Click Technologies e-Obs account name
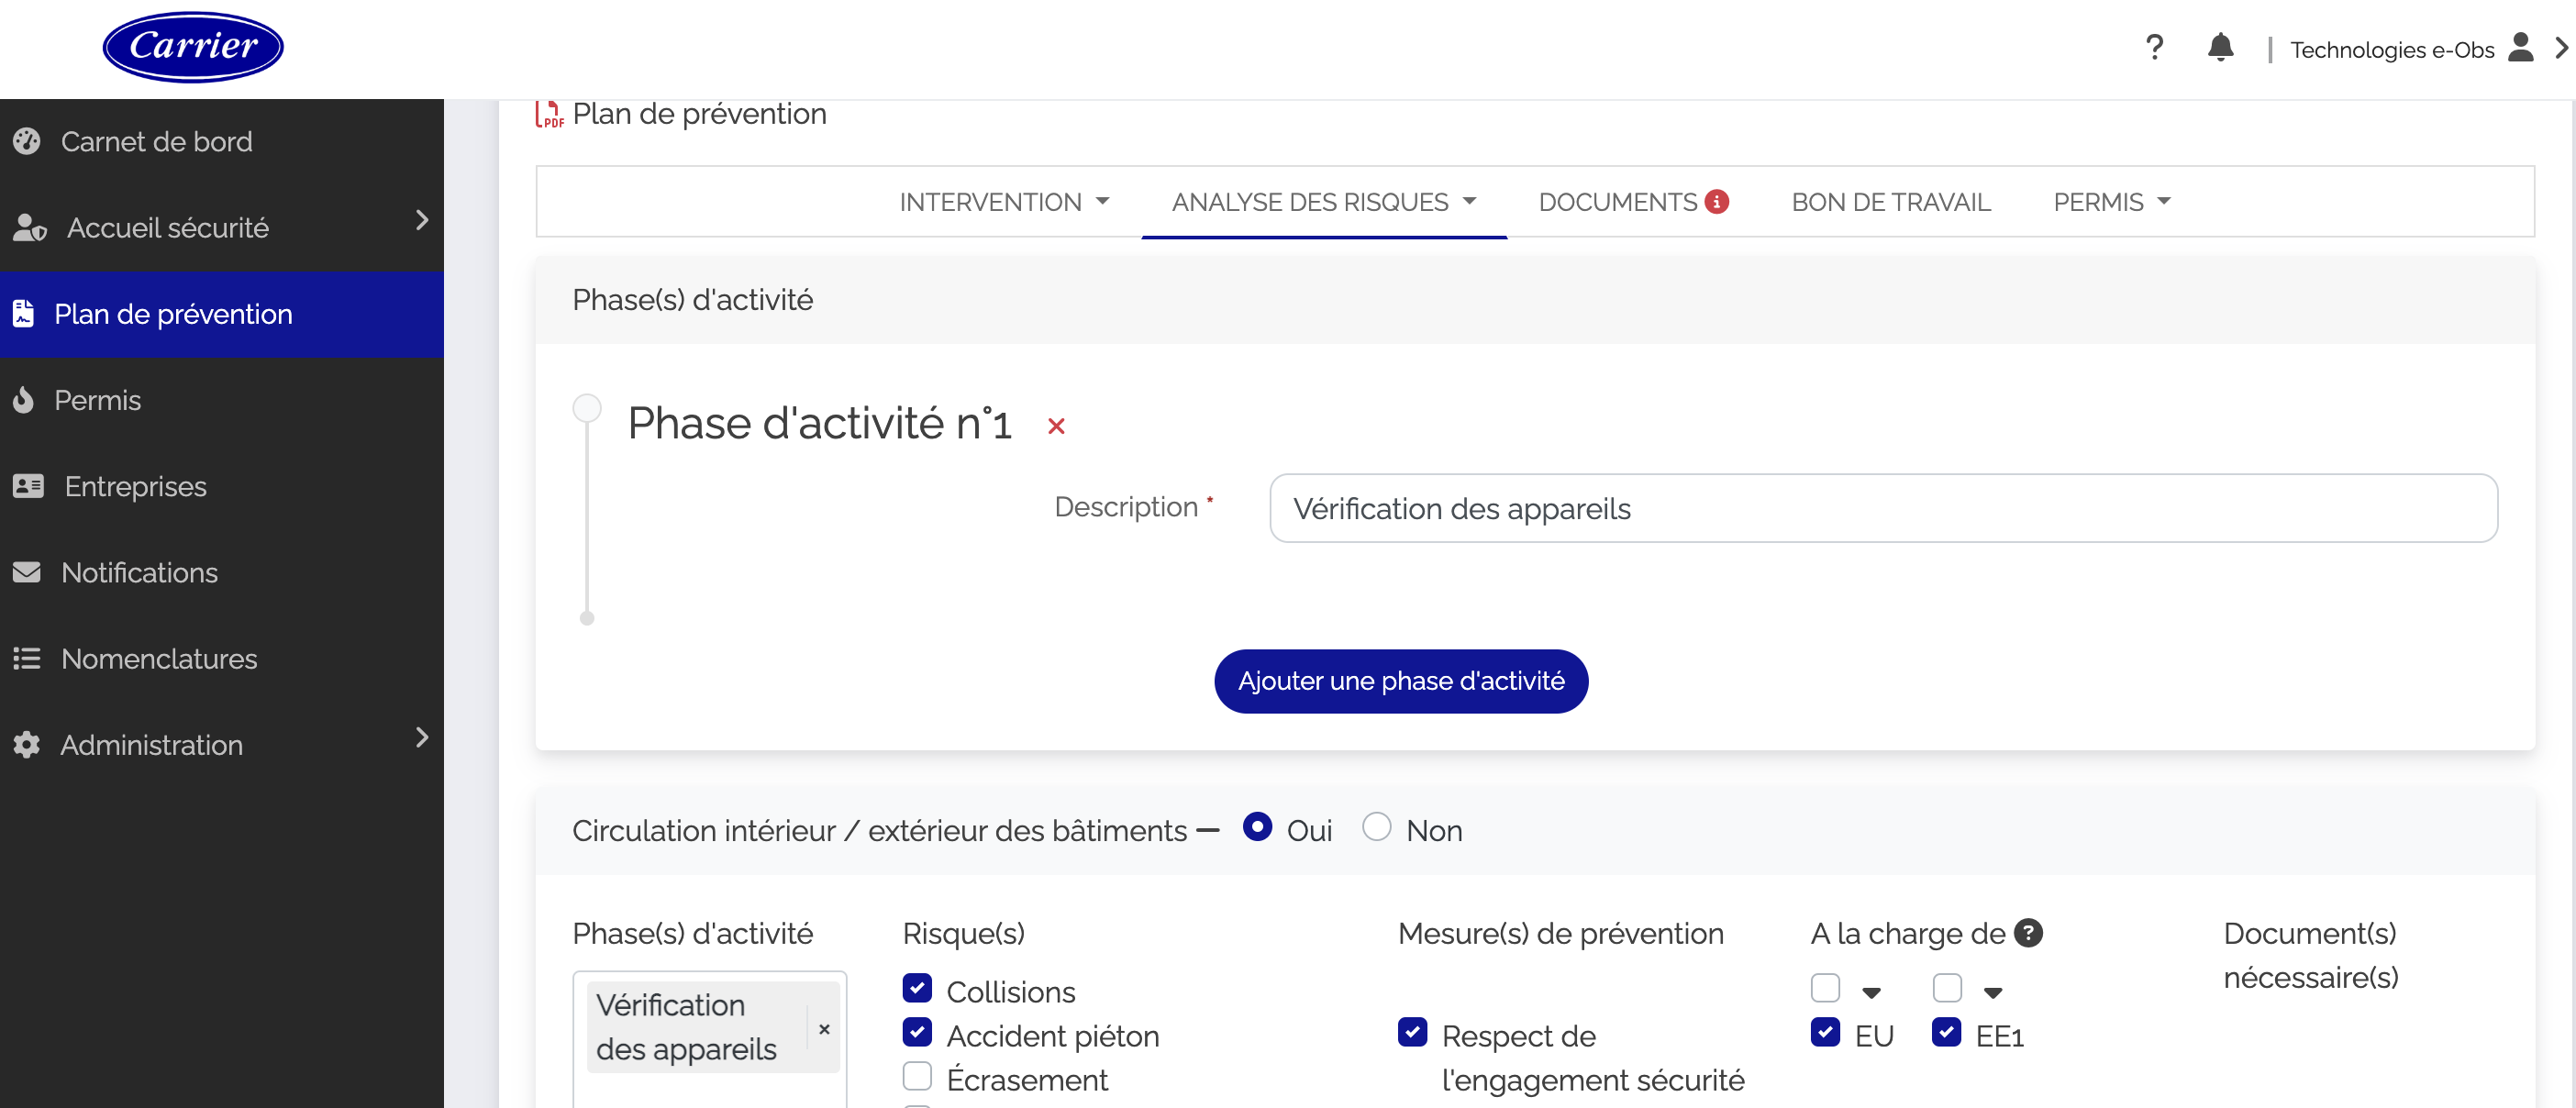The width and height of the screenshot is (2576, 1108). tap(2392, 50)
